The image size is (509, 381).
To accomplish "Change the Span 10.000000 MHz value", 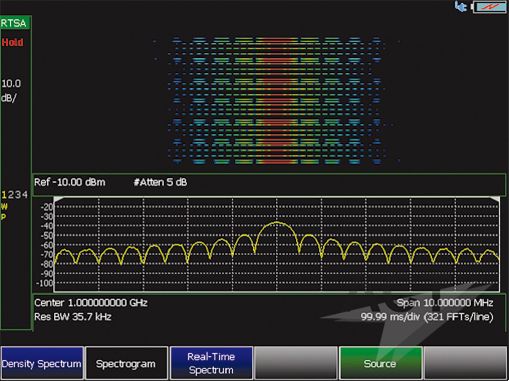I will [x=445, y=303].
